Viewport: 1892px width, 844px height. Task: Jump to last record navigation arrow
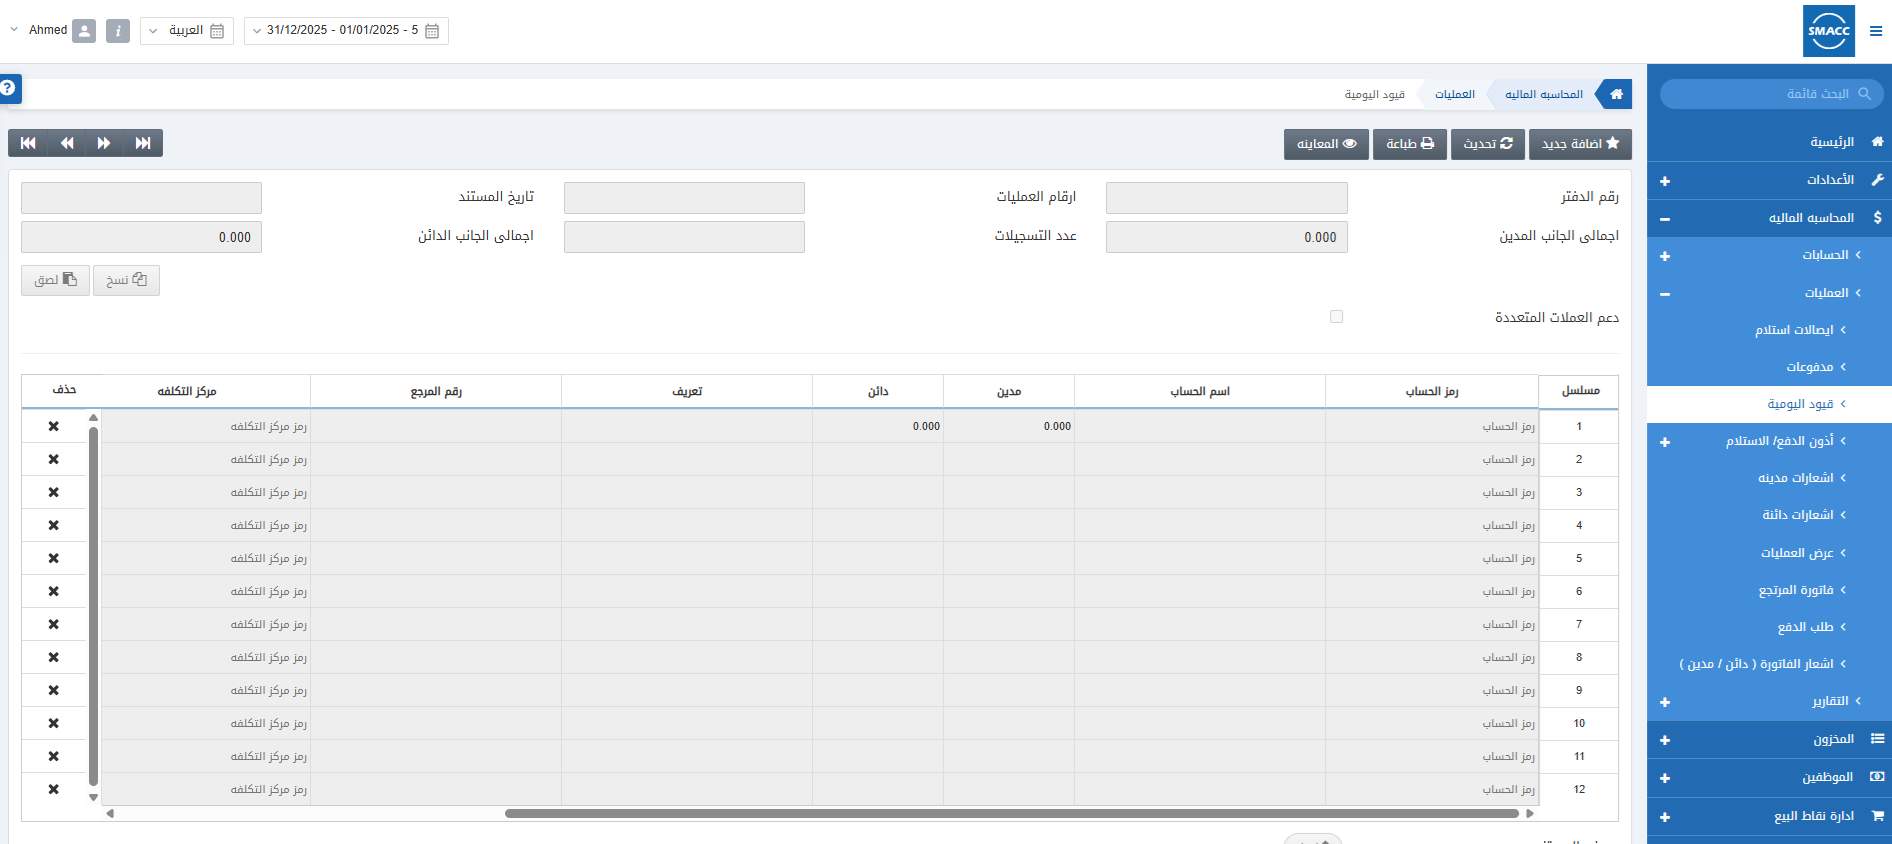[x=143, y=143]
